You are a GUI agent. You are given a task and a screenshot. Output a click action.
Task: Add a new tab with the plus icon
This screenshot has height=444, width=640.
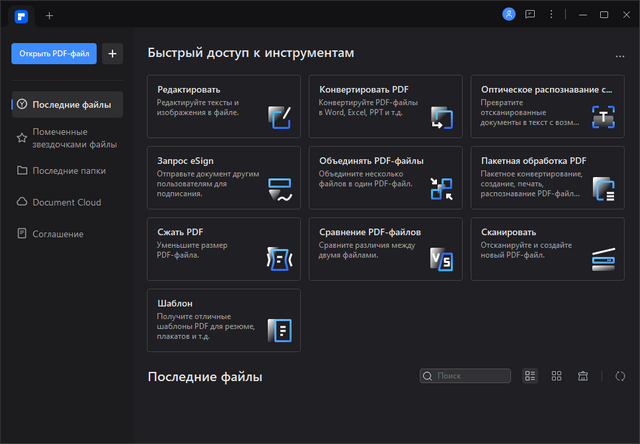tap(50, 15)
